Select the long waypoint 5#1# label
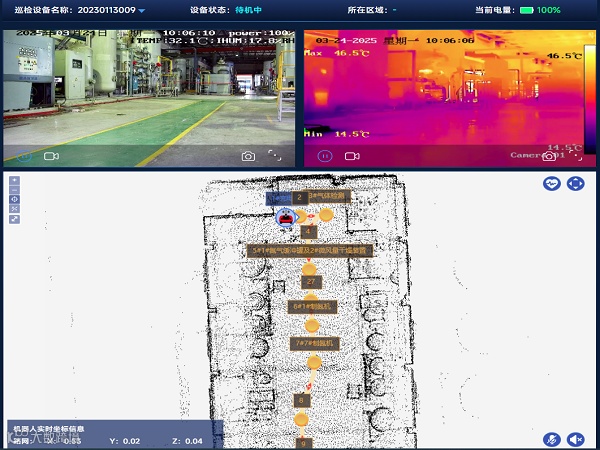The width and height of the screenshot is (600, 450). click(x=310, y=251)
